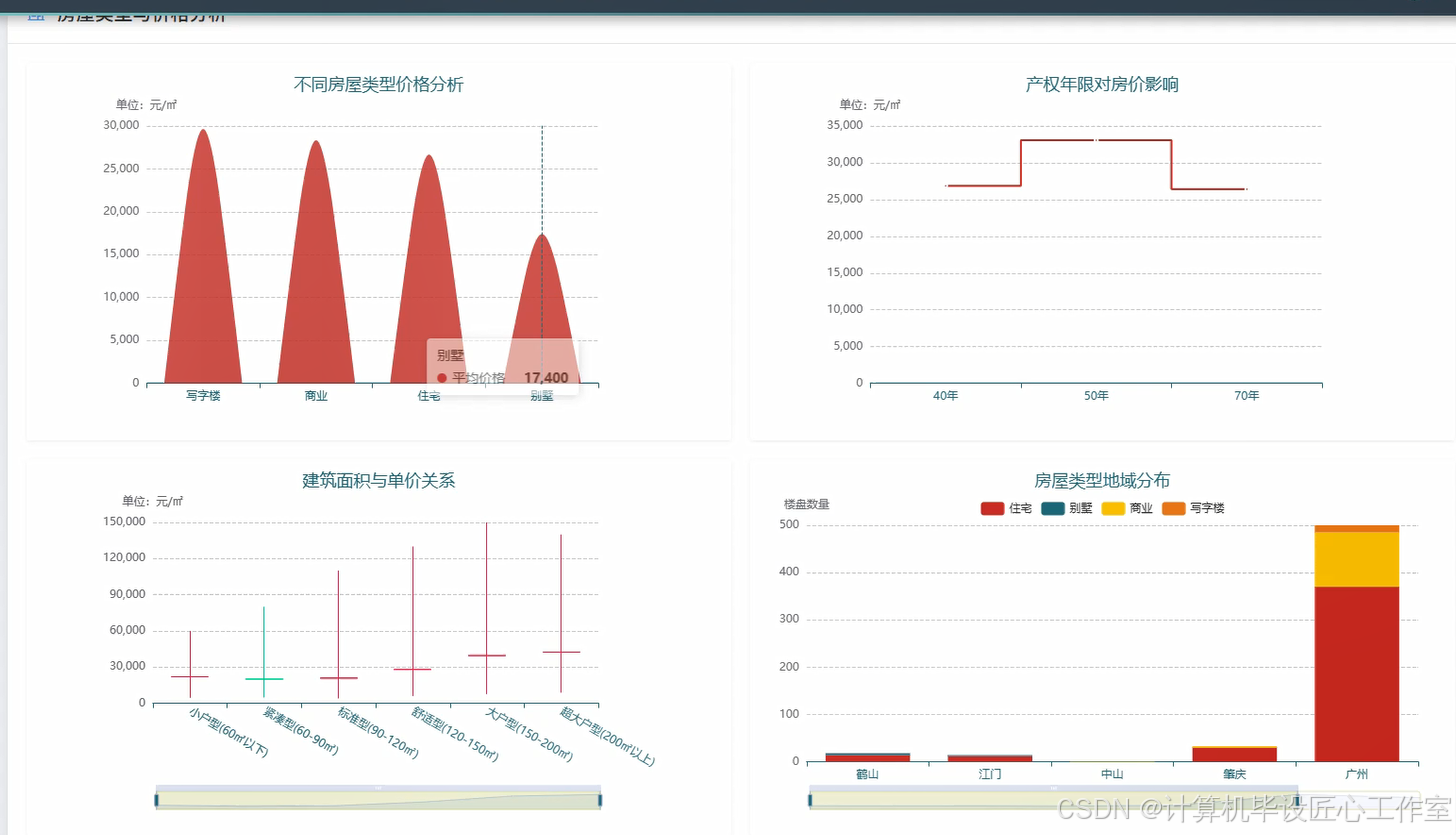Click the 40年 x-axis label
1456x835 pixels.
click(946, 396)
